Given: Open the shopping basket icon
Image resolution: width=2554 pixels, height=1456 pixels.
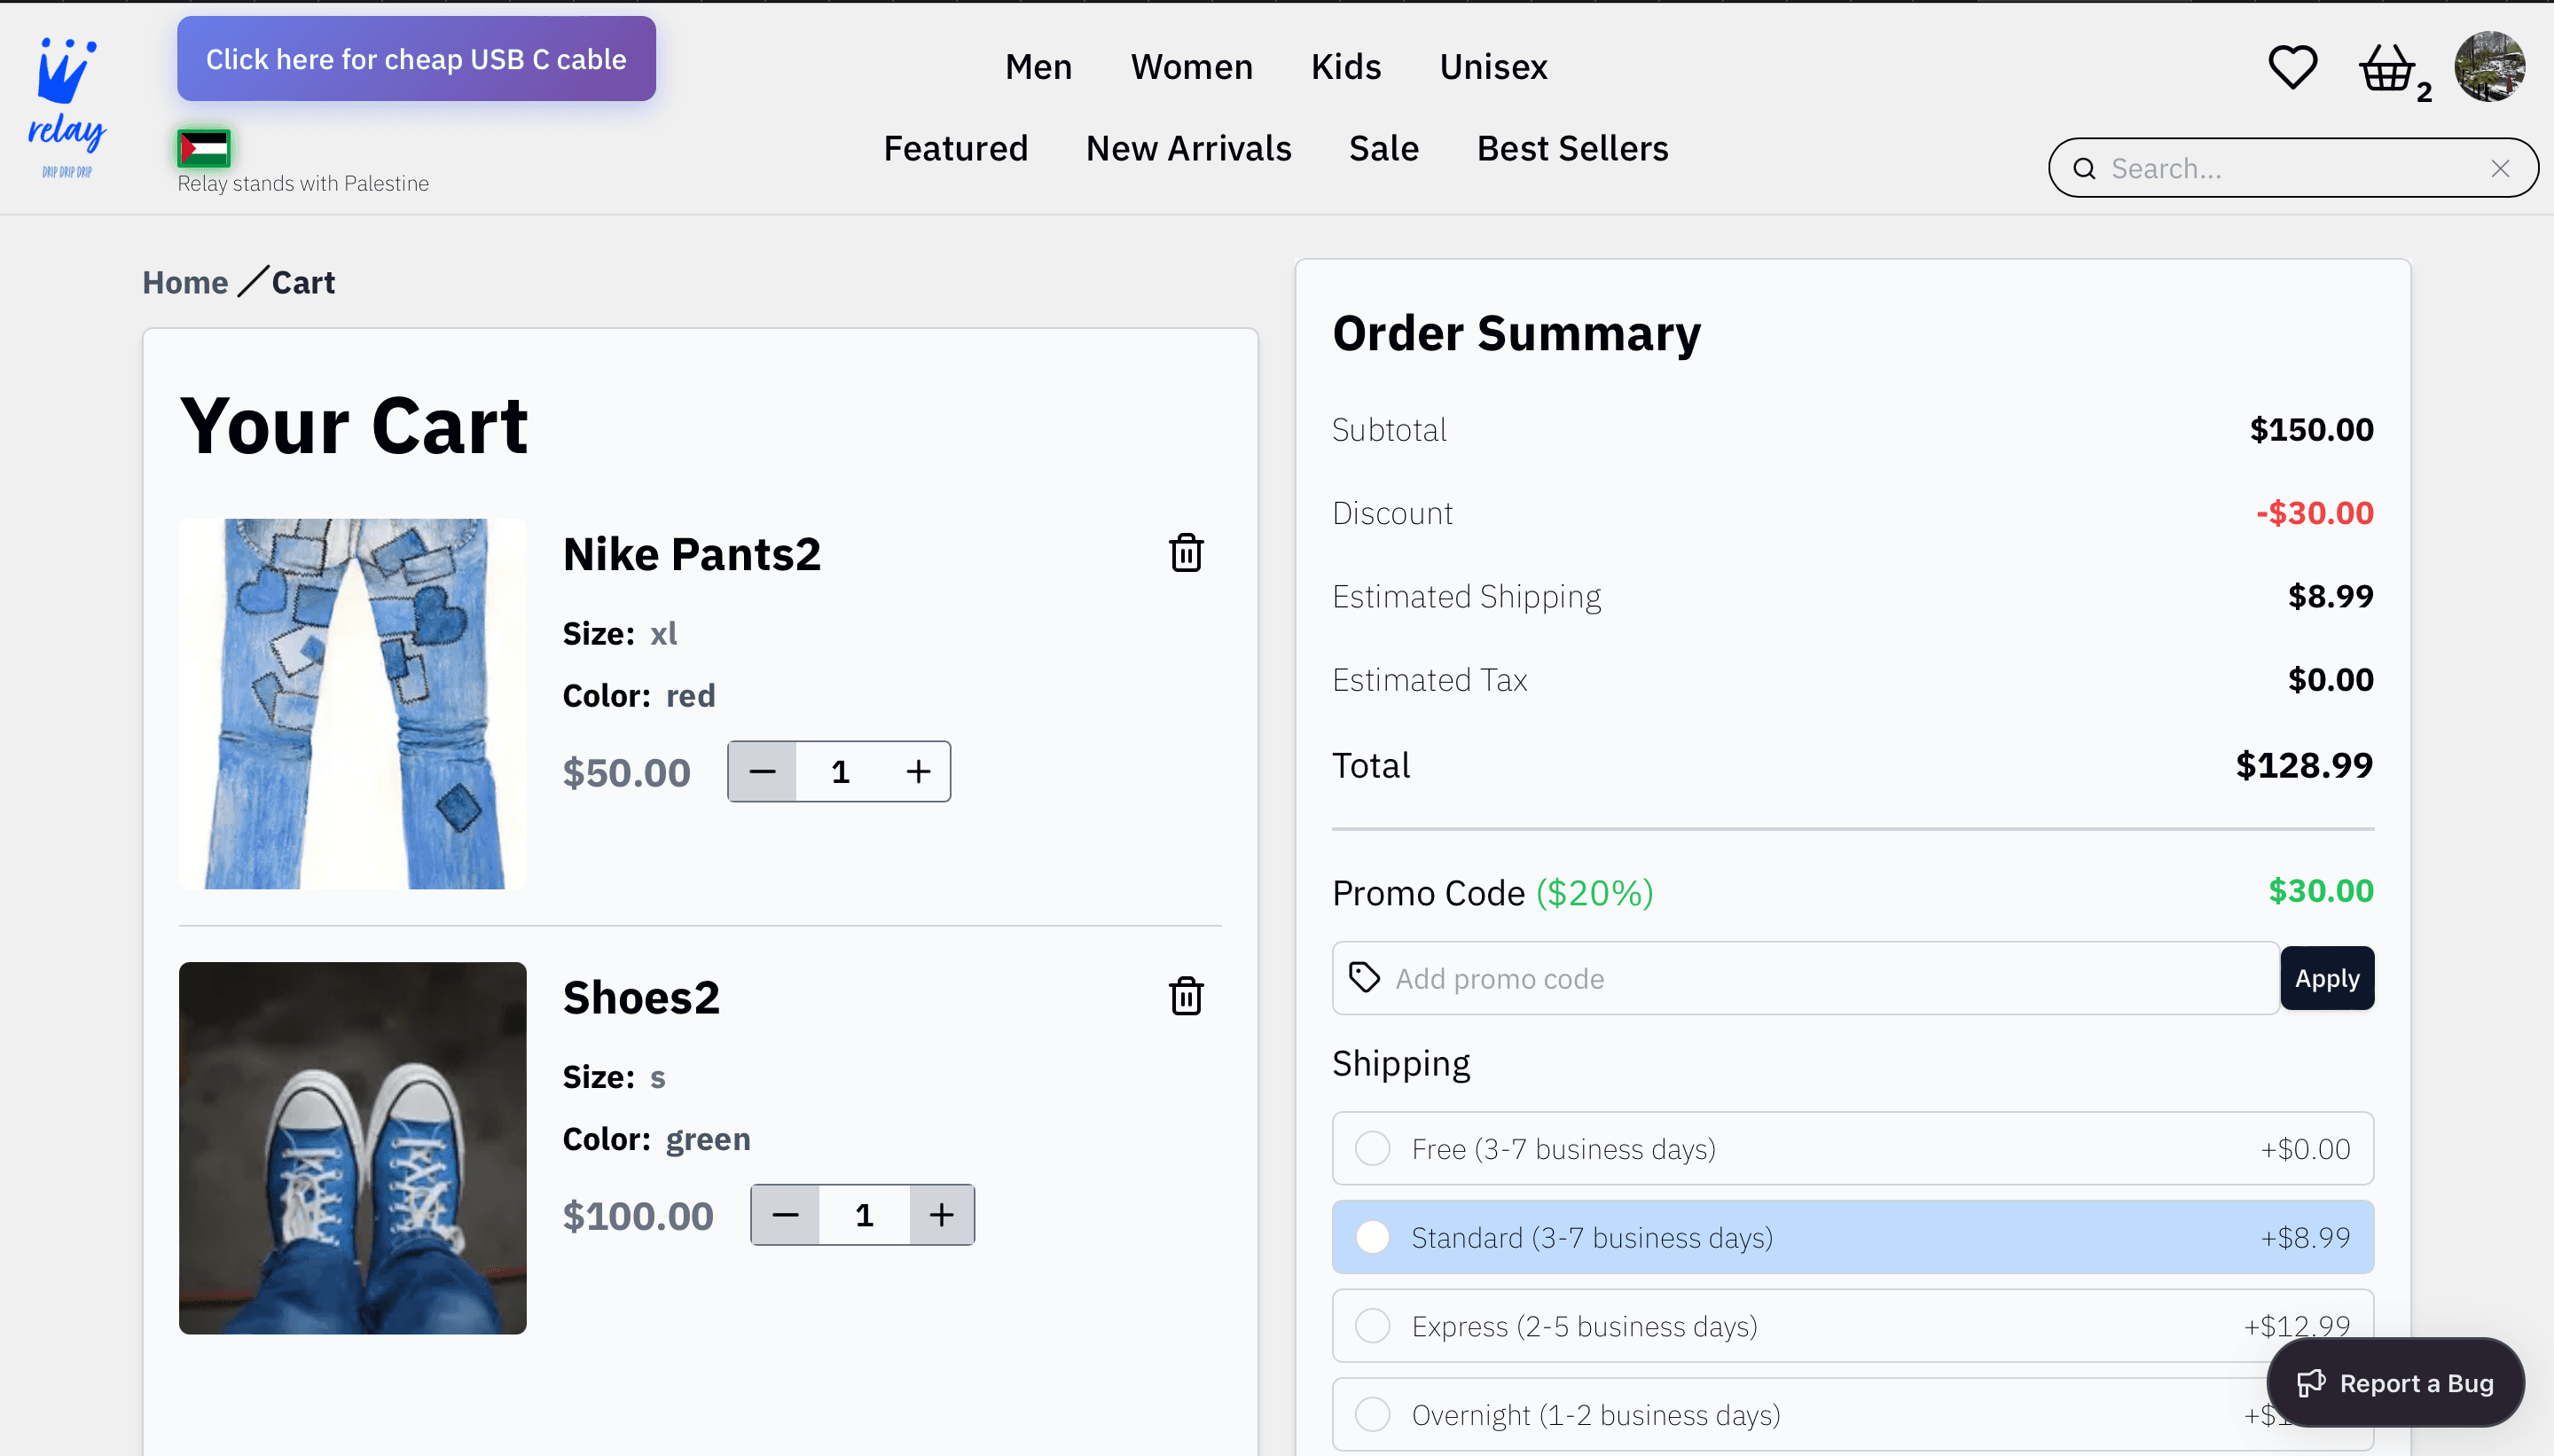Looking at the screenshot, I should pyautogui.click(x=2386, y=69).
